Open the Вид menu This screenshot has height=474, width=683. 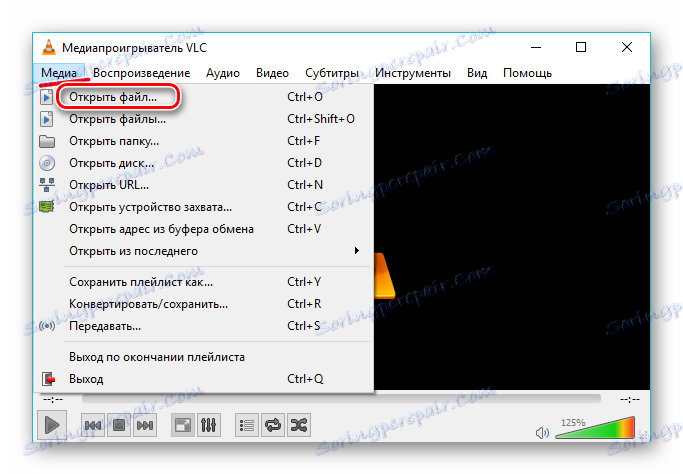coord(477,73)
